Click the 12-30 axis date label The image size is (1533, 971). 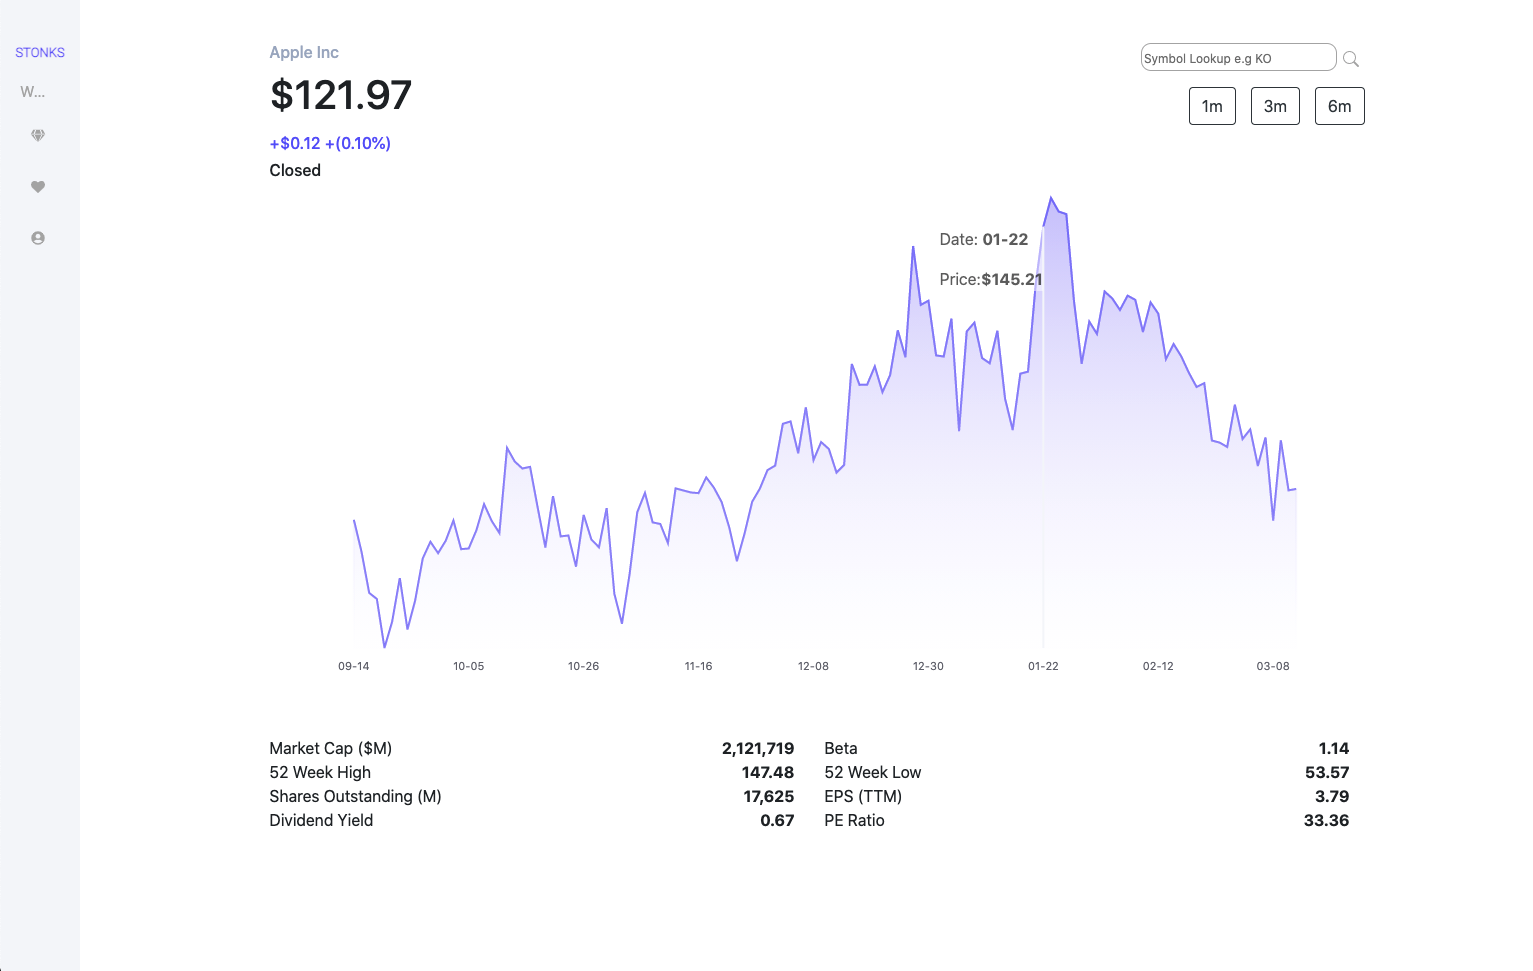(x=929, y=666)
